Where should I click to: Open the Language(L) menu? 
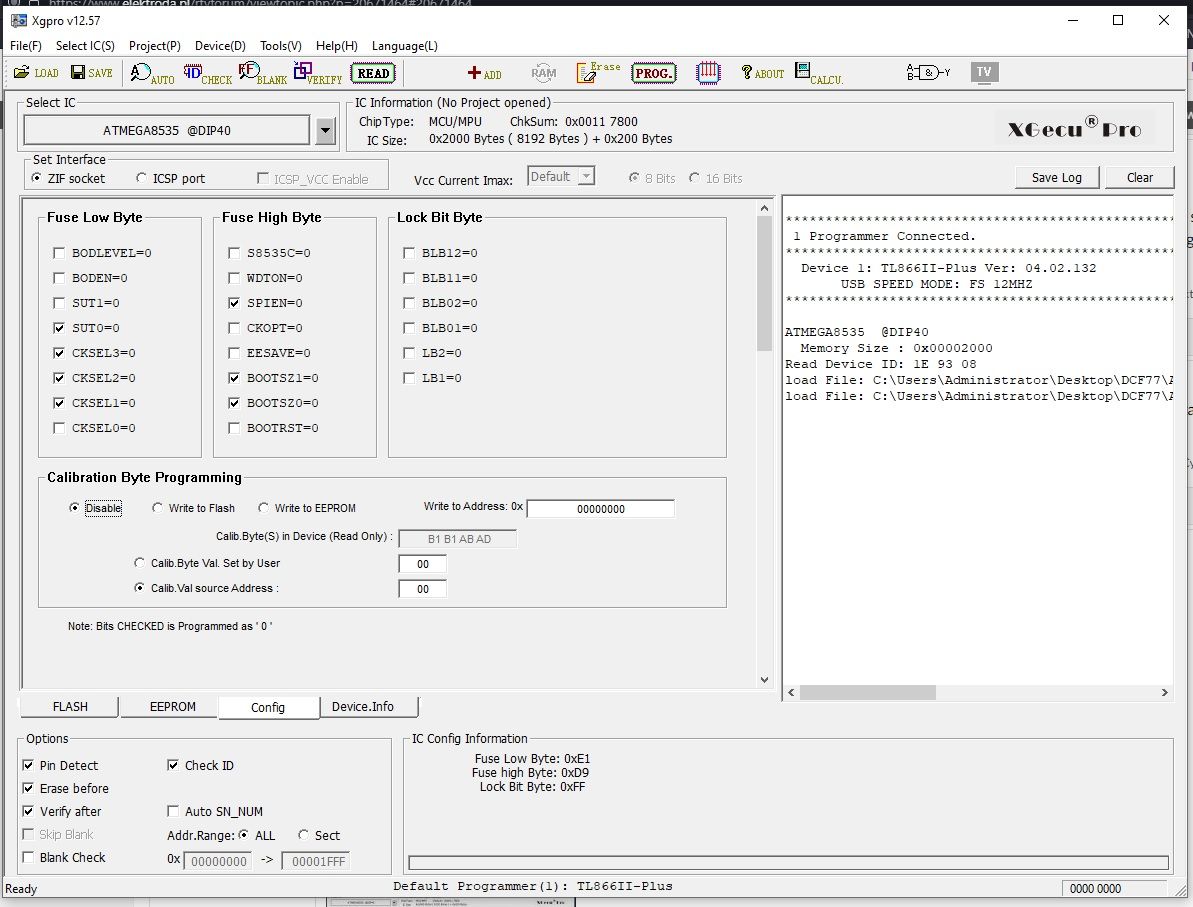pyautogui.click(x=404, y=46)
